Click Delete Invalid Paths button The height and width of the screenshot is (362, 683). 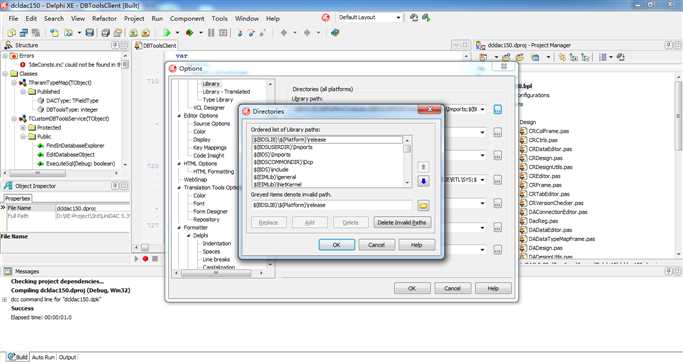click(402, 222)
